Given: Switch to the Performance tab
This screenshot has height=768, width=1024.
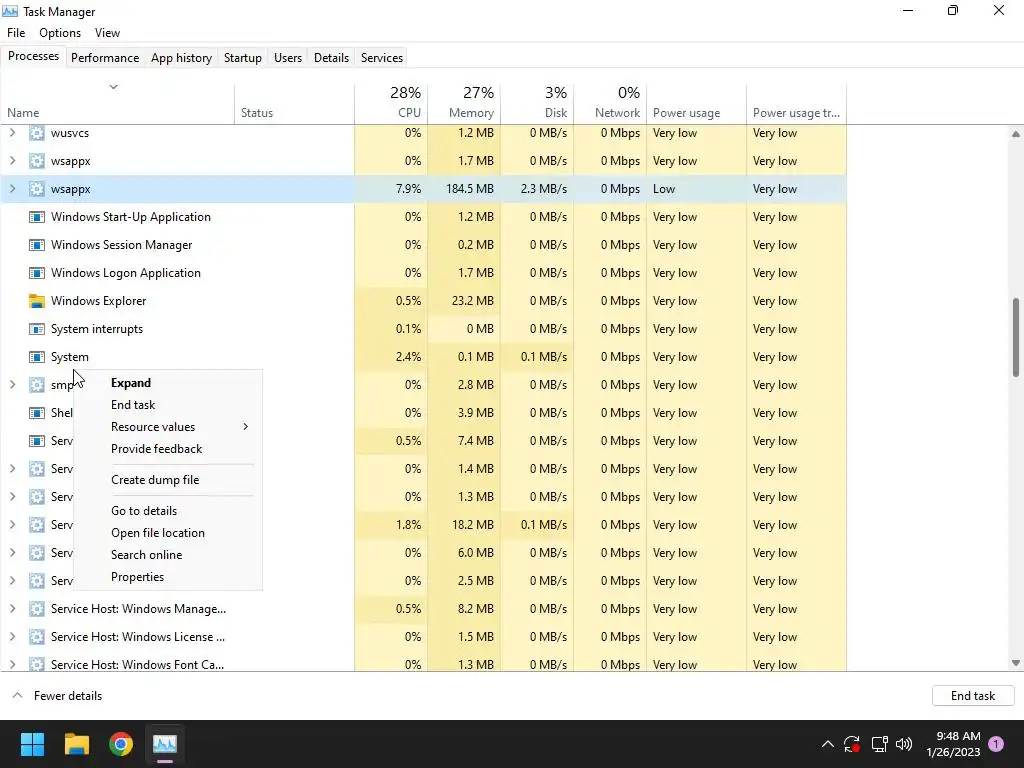Looking at the screenshot, I should [105, 57].
